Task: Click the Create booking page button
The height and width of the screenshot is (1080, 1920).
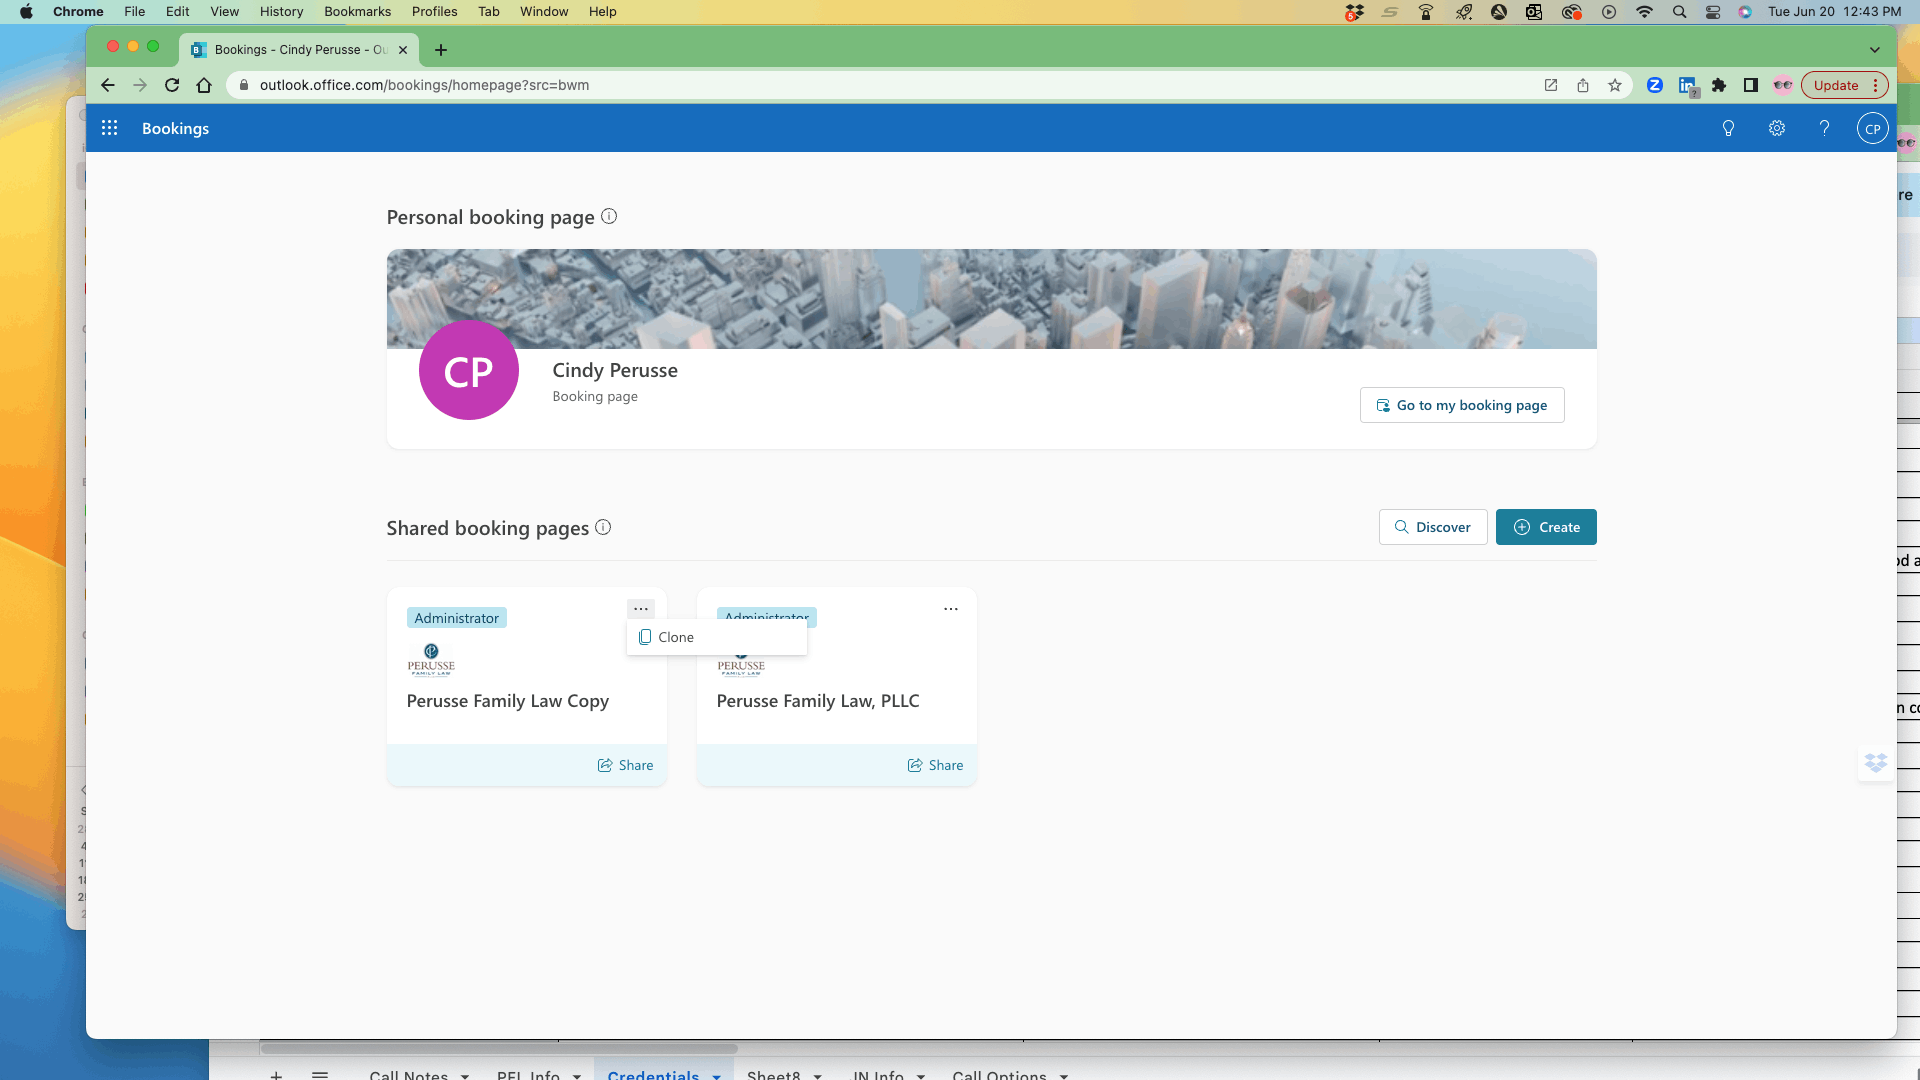Action: point(1546,527)
